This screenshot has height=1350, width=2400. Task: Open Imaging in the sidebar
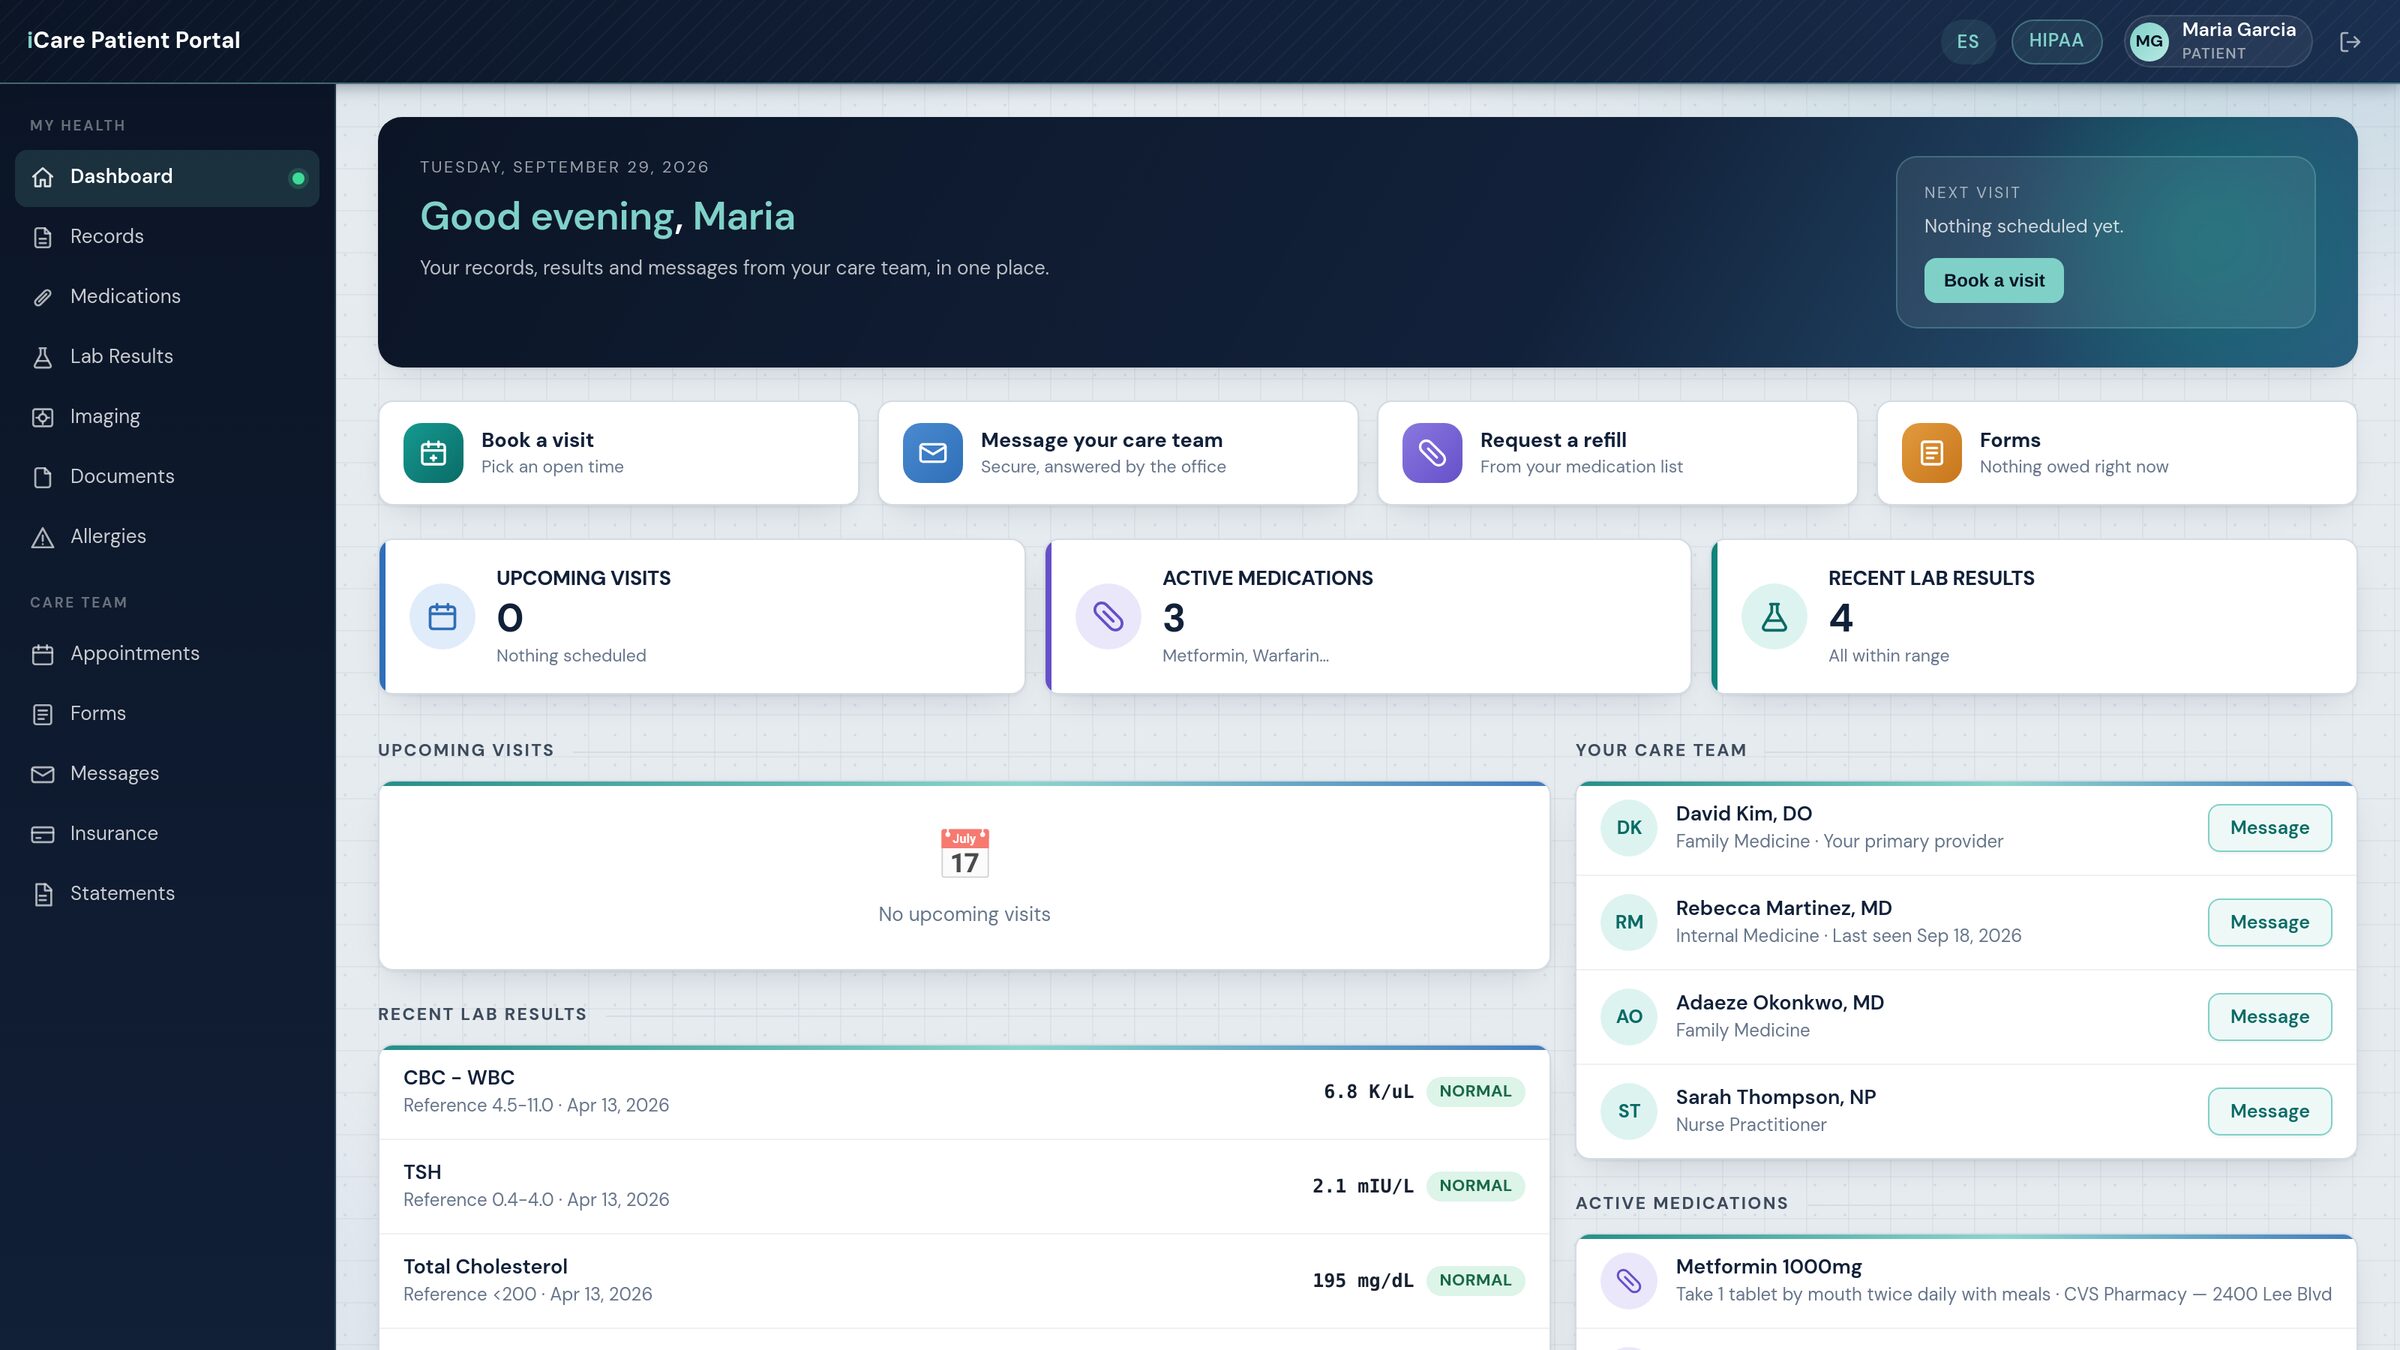tap(167, 417)
